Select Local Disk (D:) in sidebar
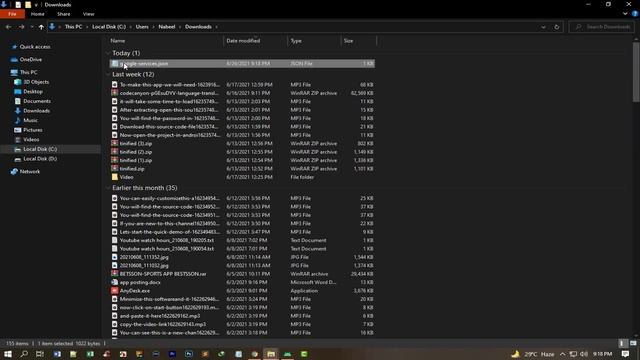The height and width of the screenshot is (360, 640). pos(40,159)
